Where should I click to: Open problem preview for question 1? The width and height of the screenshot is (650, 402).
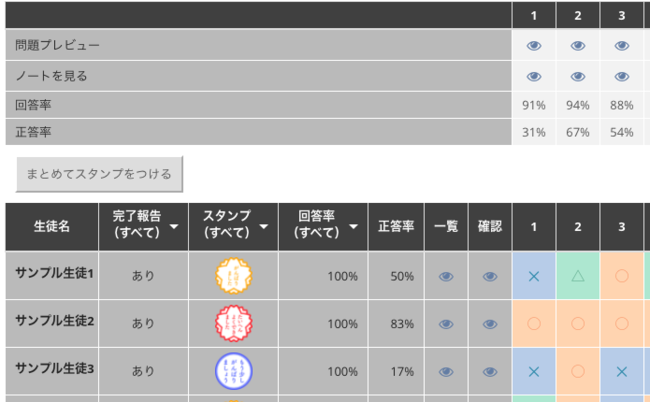pos(534,46)
